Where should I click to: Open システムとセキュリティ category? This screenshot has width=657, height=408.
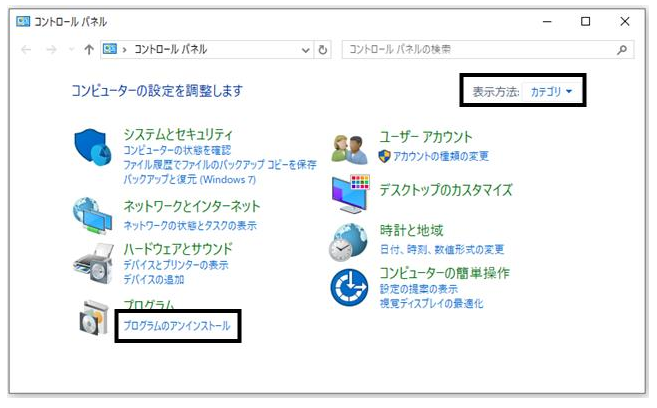click(x=178, y=134)
